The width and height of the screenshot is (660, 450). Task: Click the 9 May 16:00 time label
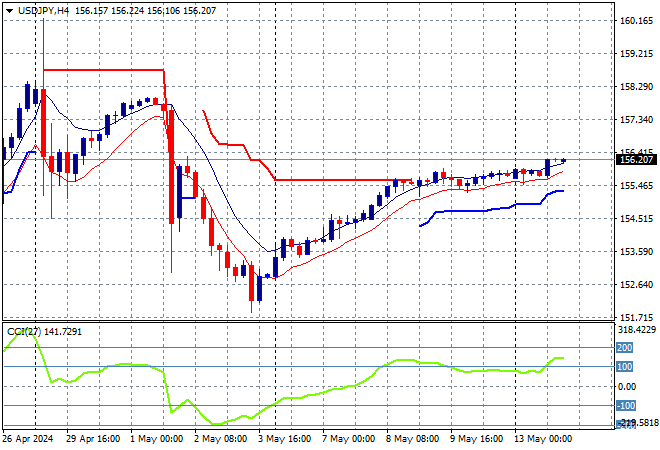tap(476, 439)
